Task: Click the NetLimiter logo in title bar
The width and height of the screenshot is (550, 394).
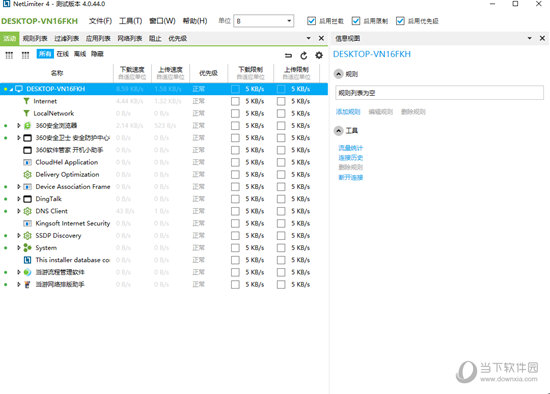Action: pyautogui.click(x=6, y=4)
